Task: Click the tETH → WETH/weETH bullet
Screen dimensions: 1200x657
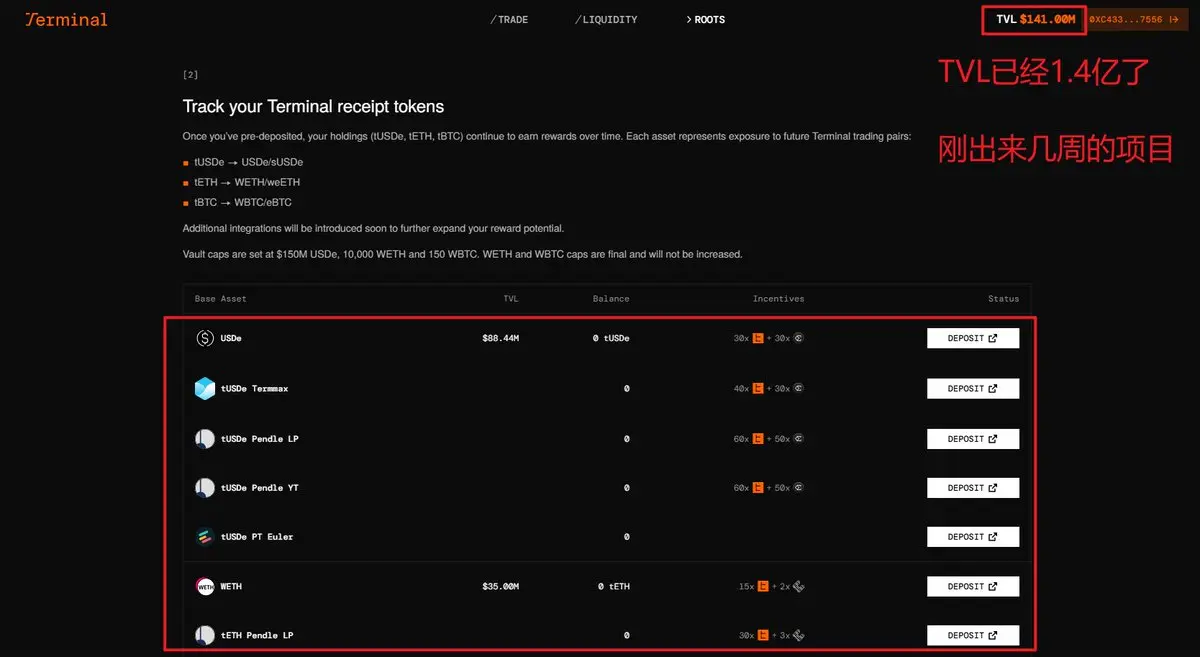Action: click(x=247, y=182)
